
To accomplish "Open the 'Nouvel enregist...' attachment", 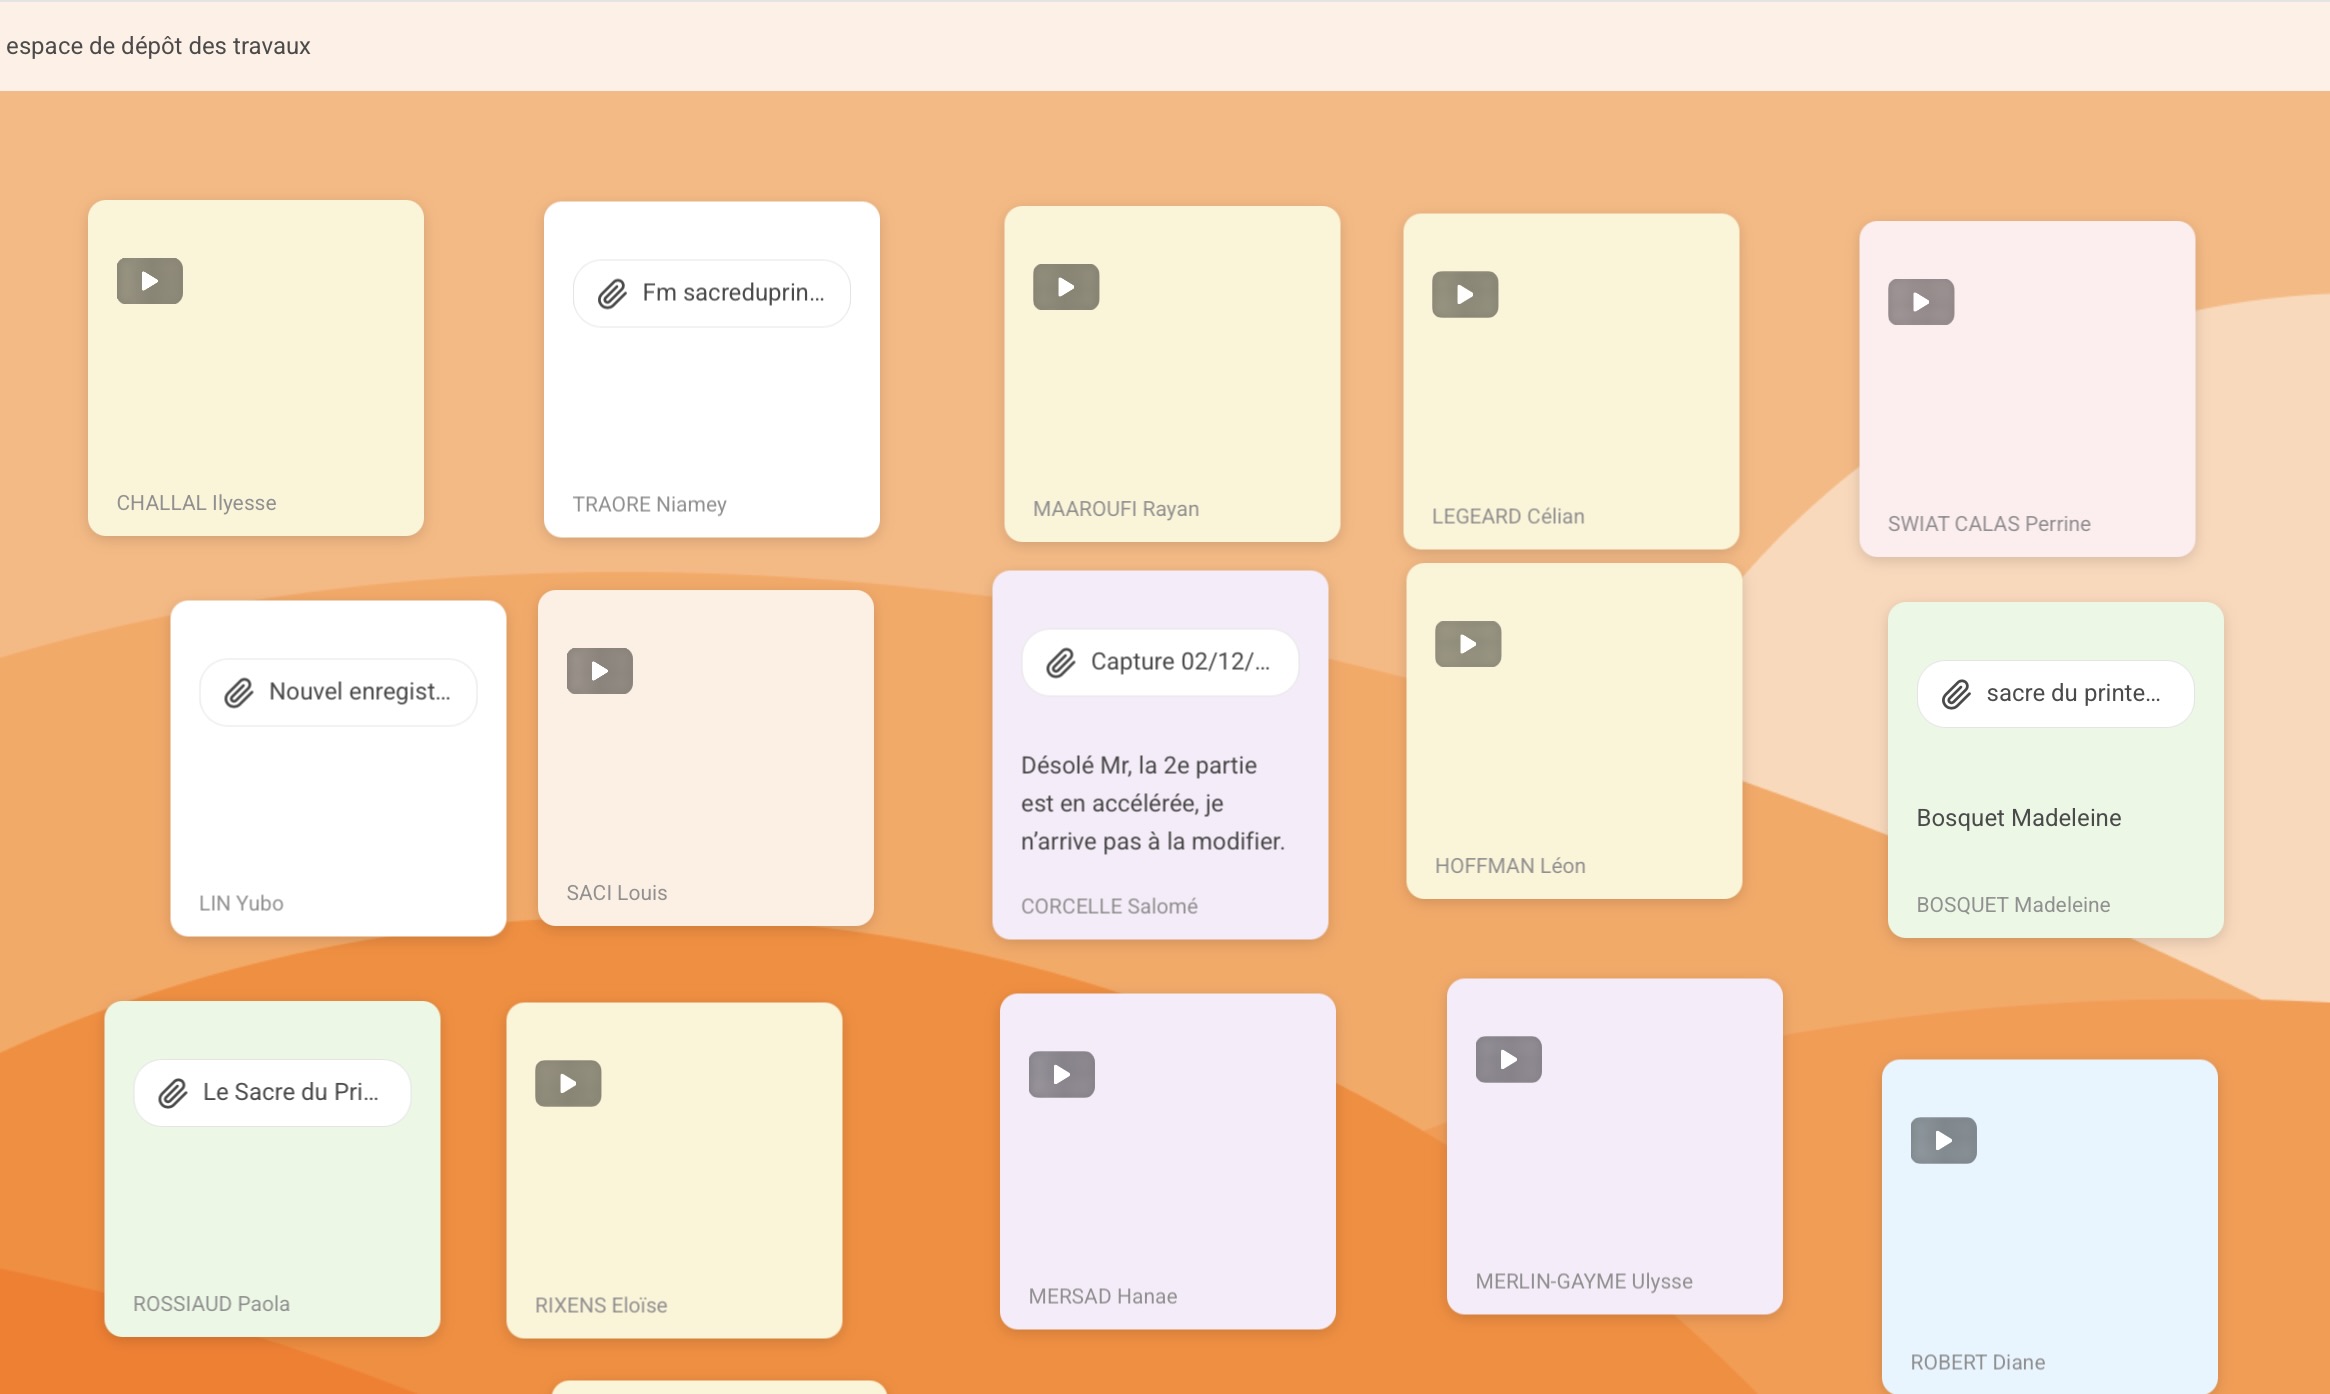I will (359, 692).
